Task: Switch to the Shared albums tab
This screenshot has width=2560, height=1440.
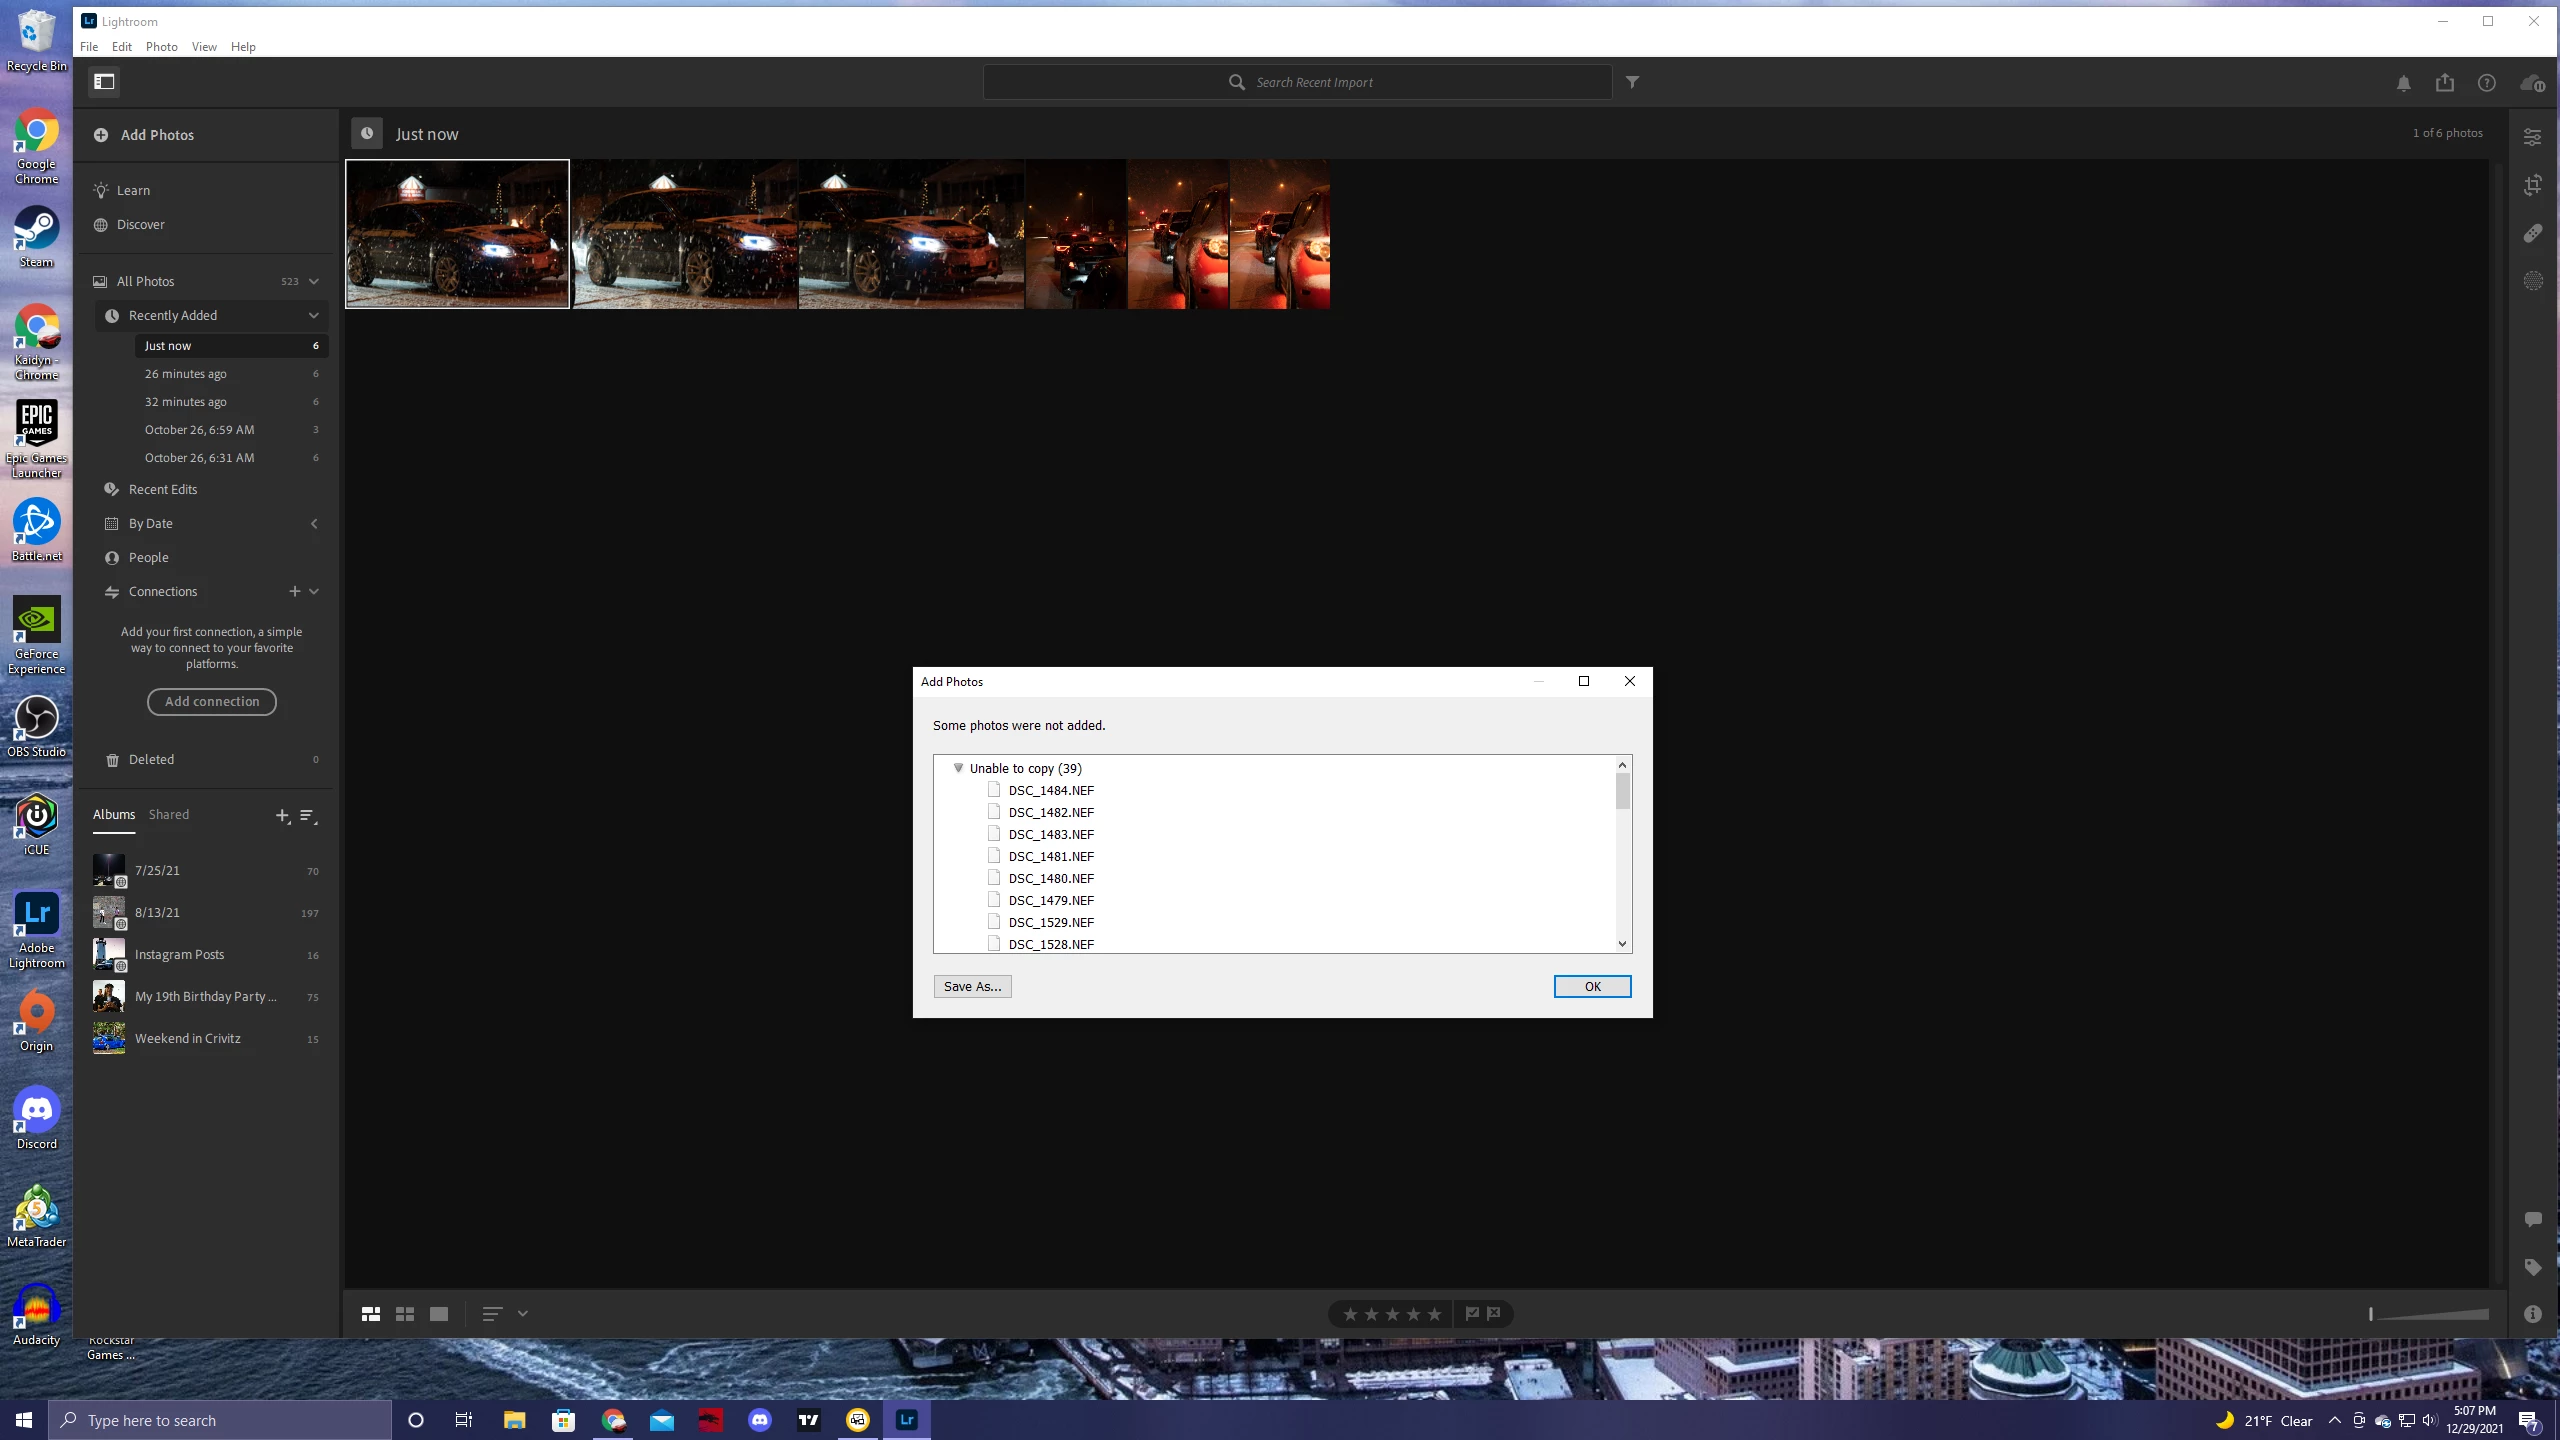Action: (x=168, y=814)
